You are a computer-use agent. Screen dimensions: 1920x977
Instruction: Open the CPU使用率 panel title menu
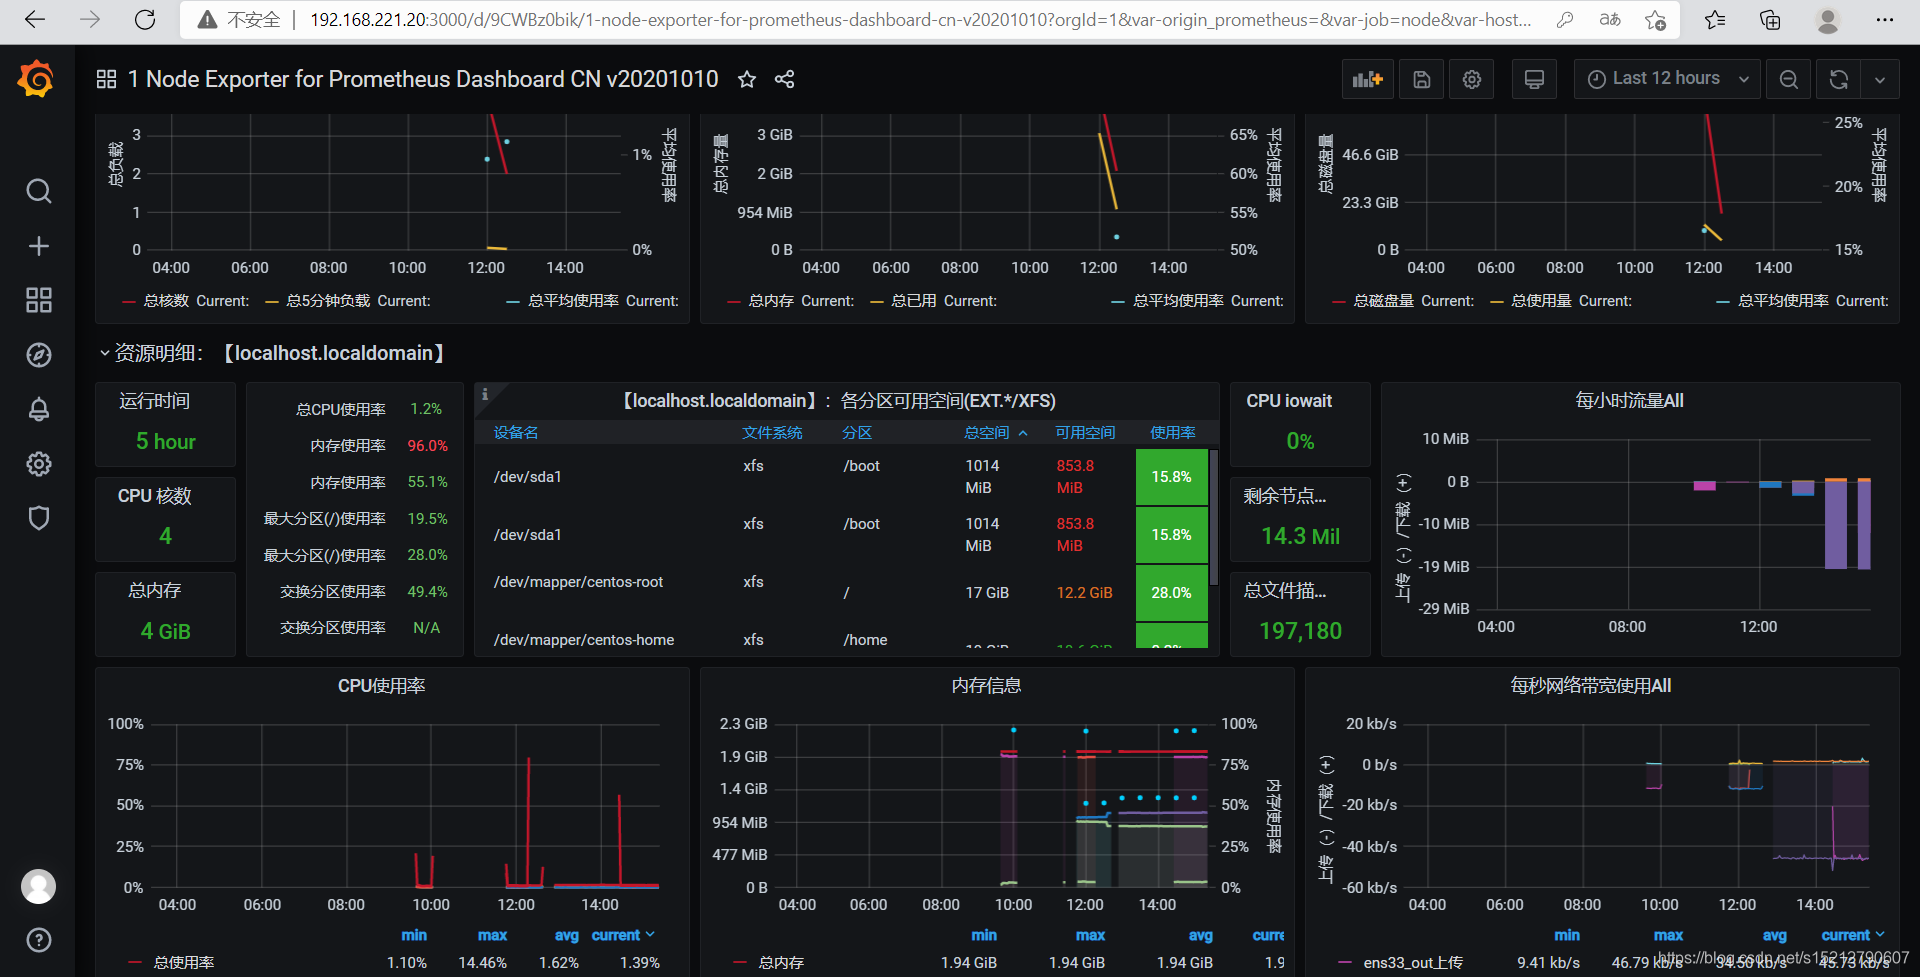[382, 686]
